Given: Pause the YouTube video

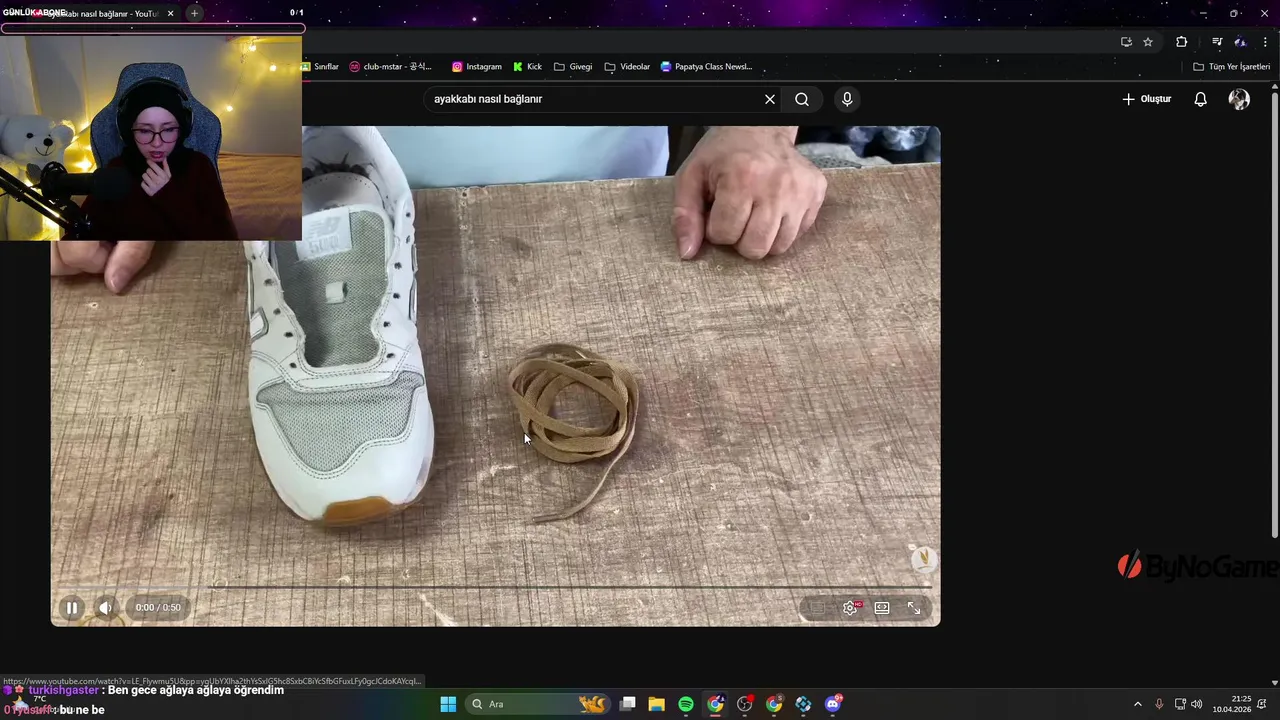Looking at the screenshot, I should pyautogui.click(x=72, y=607).
